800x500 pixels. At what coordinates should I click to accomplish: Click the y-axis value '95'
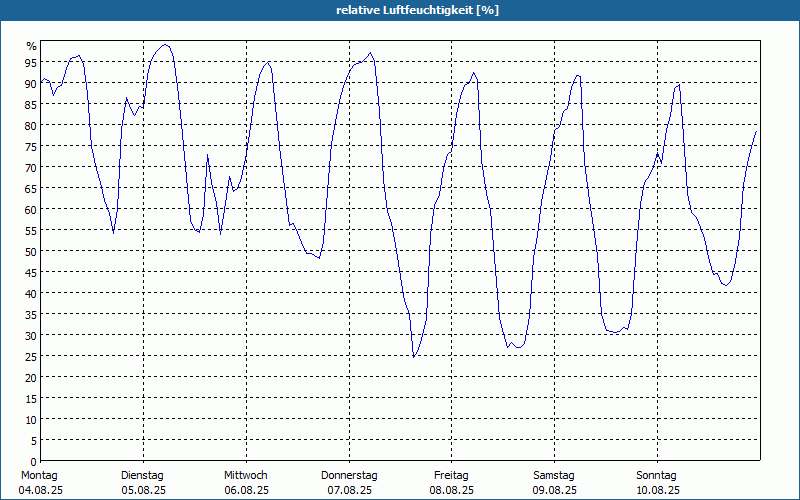(x=32, y=62)
